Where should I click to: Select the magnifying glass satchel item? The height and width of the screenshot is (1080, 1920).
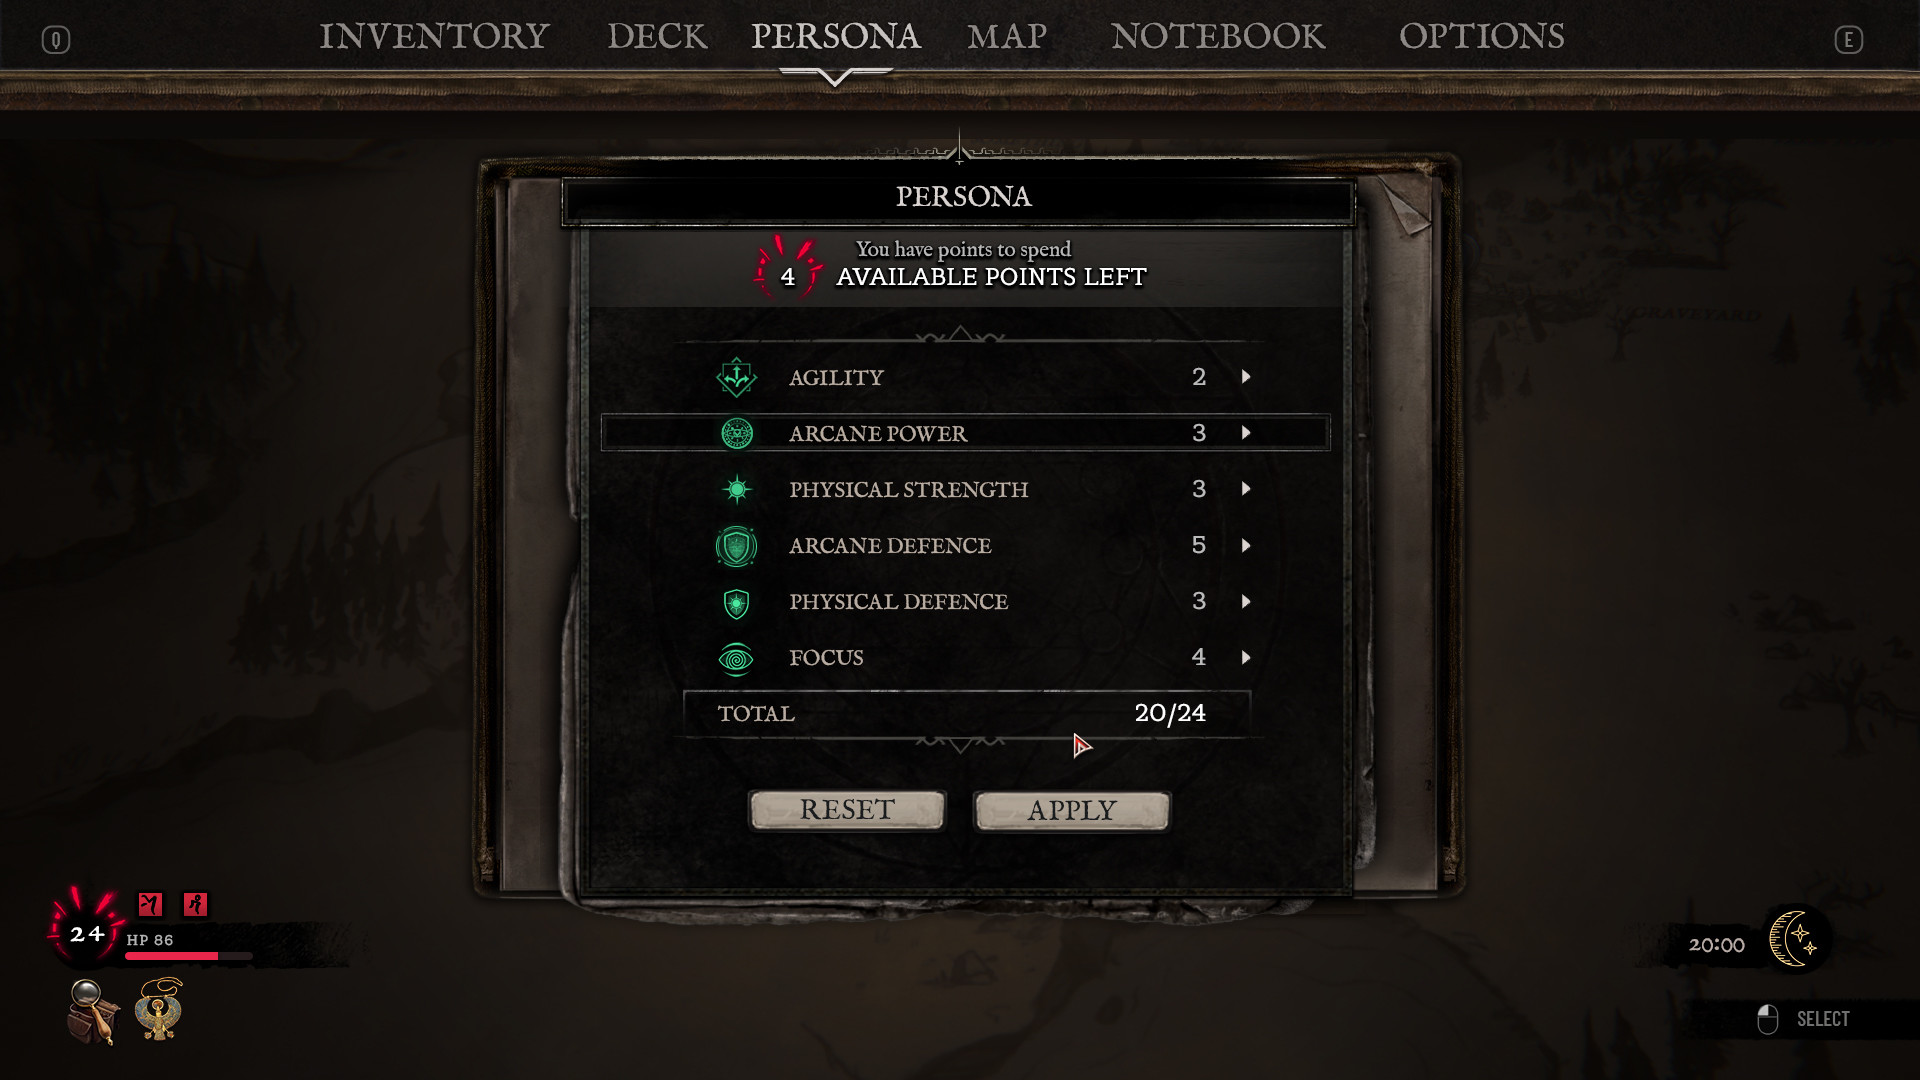93,1011
